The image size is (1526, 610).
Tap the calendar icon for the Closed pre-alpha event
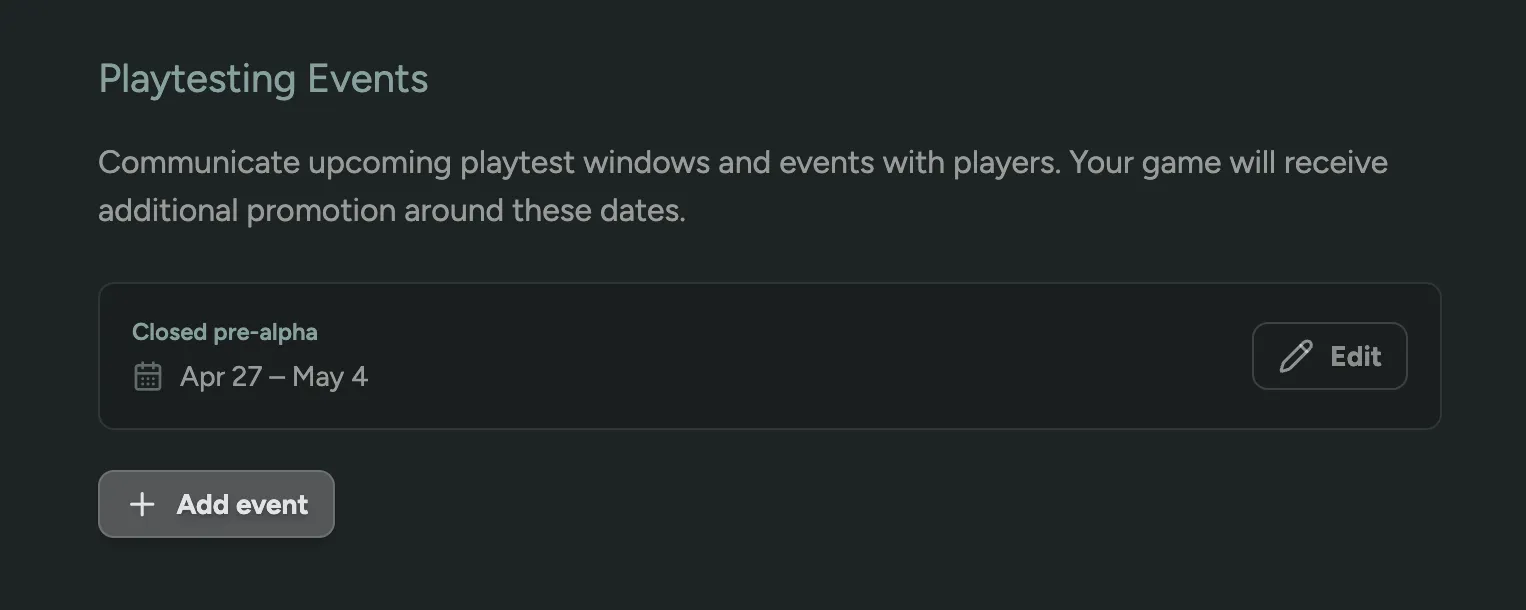coord(147,376)
